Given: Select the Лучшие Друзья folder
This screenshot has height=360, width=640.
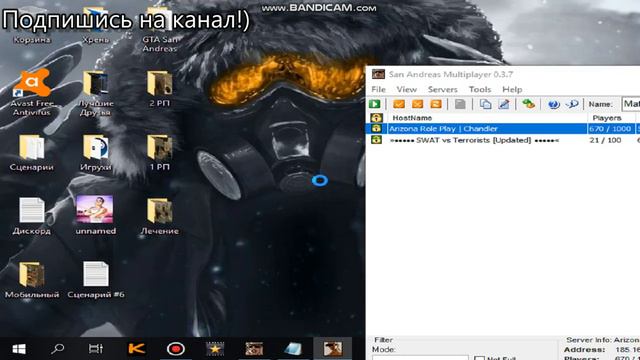Looking at the screenshot, I should pyautogui.click(x=96, y=93).
